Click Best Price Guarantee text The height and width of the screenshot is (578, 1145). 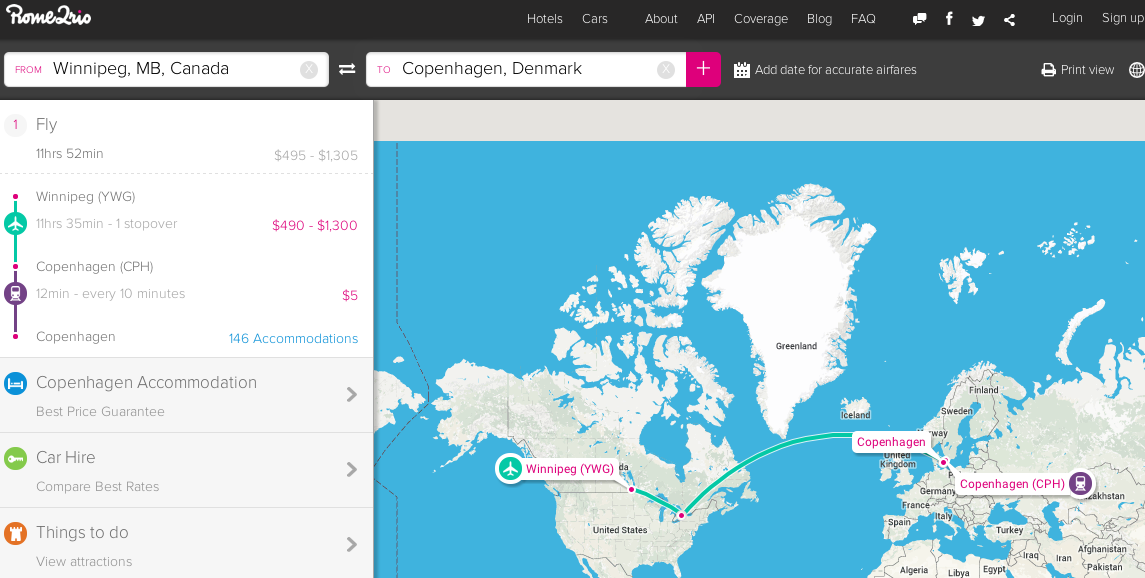[100, 412]
